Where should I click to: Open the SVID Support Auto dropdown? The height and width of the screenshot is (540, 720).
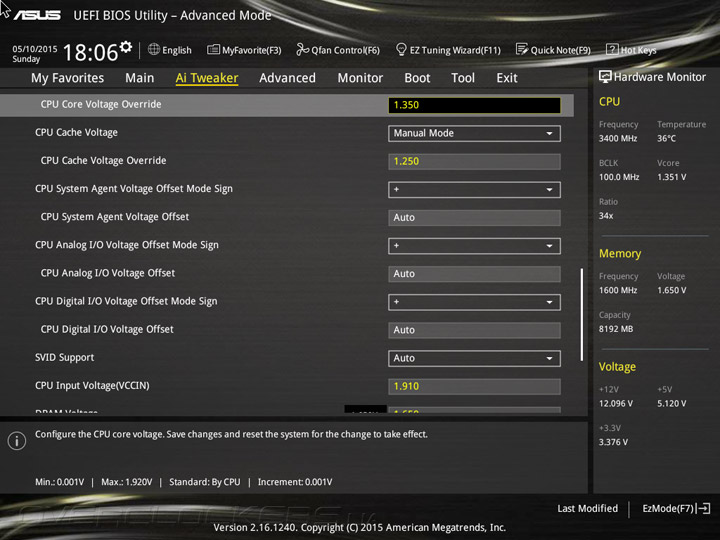coord(474,358)
